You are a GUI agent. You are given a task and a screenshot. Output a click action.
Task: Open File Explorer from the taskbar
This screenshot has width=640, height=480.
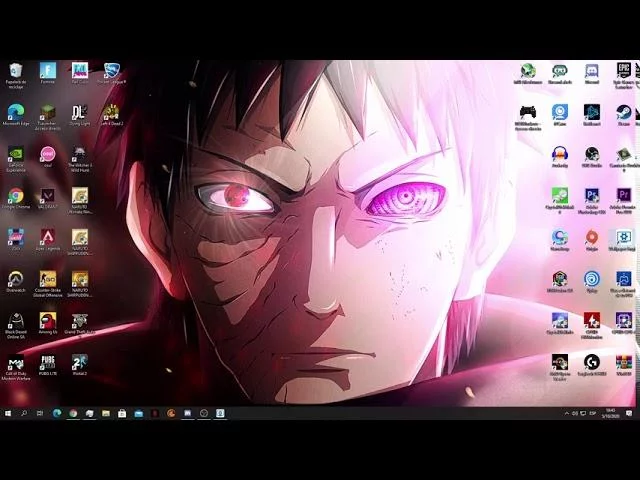[x=106, y=413]
